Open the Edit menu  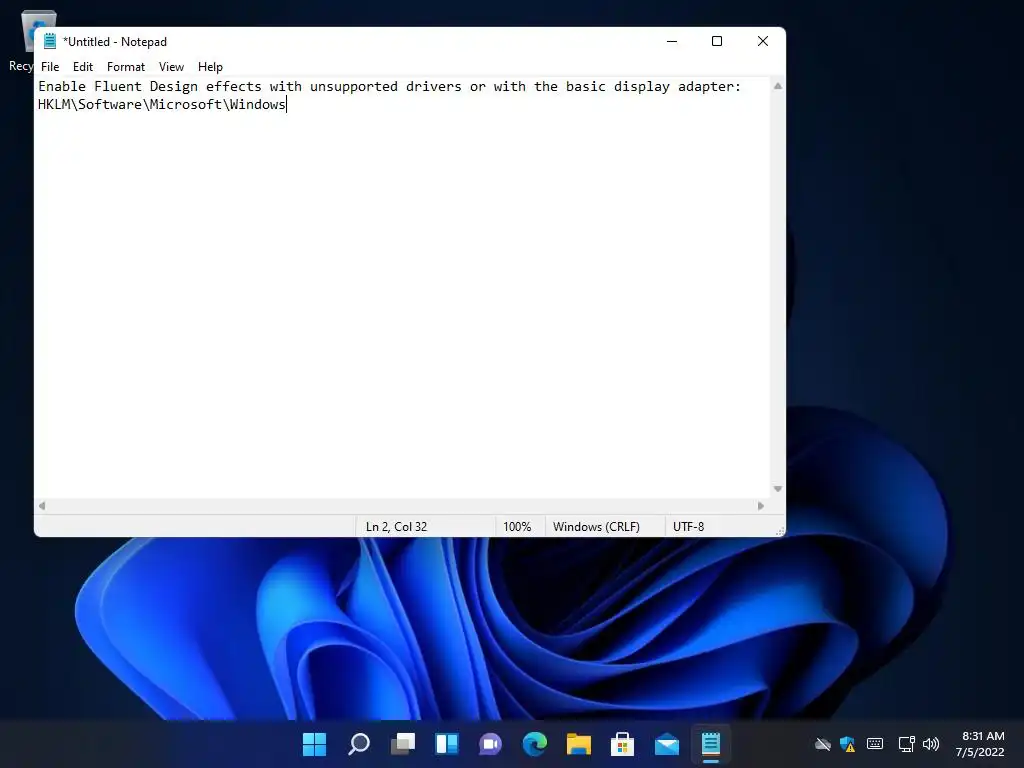tap(83, 67)
